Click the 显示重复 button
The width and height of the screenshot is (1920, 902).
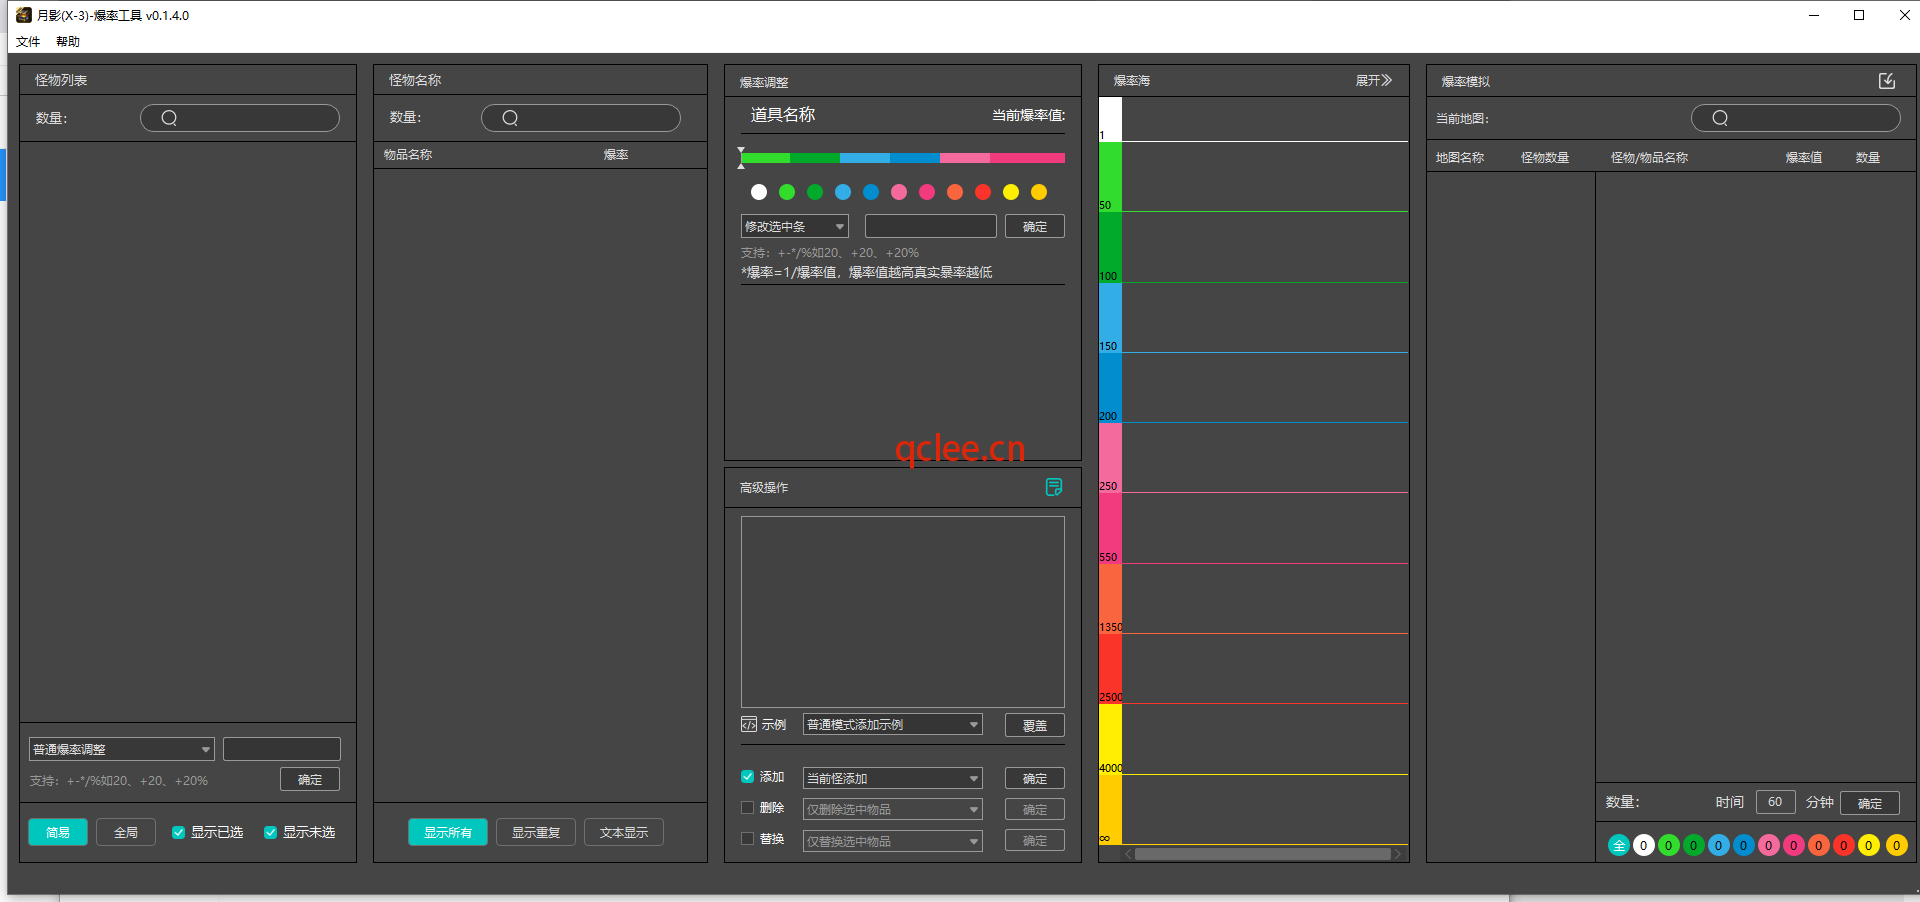pyautogui.click(x=536, y=832)
